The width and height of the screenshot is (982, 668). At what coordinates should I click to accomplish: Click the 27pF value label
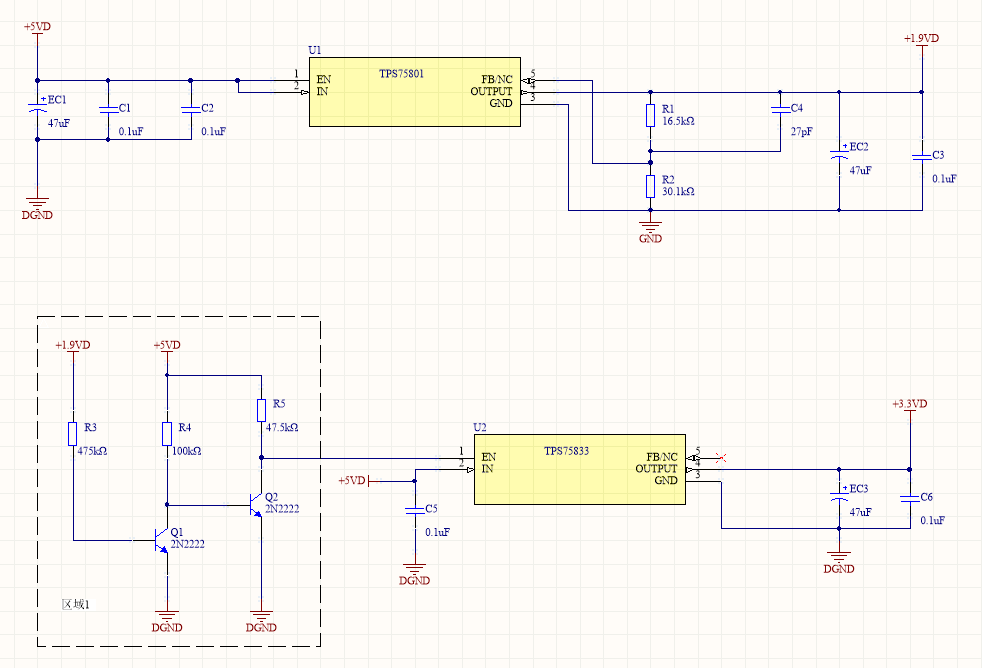[x=802, y=132]
